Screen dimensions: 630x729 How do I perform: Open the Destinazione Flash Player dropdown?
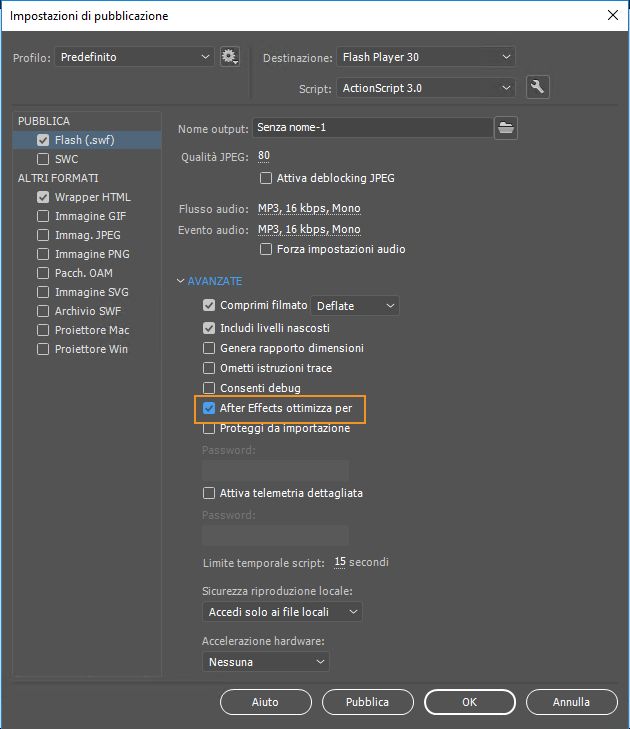pos(426,57)
